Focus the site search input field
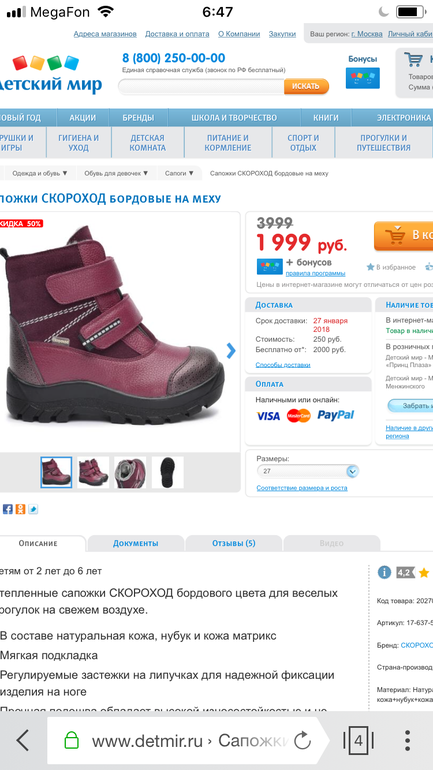Viewport: 433px width, 770px height. [201, 86]
